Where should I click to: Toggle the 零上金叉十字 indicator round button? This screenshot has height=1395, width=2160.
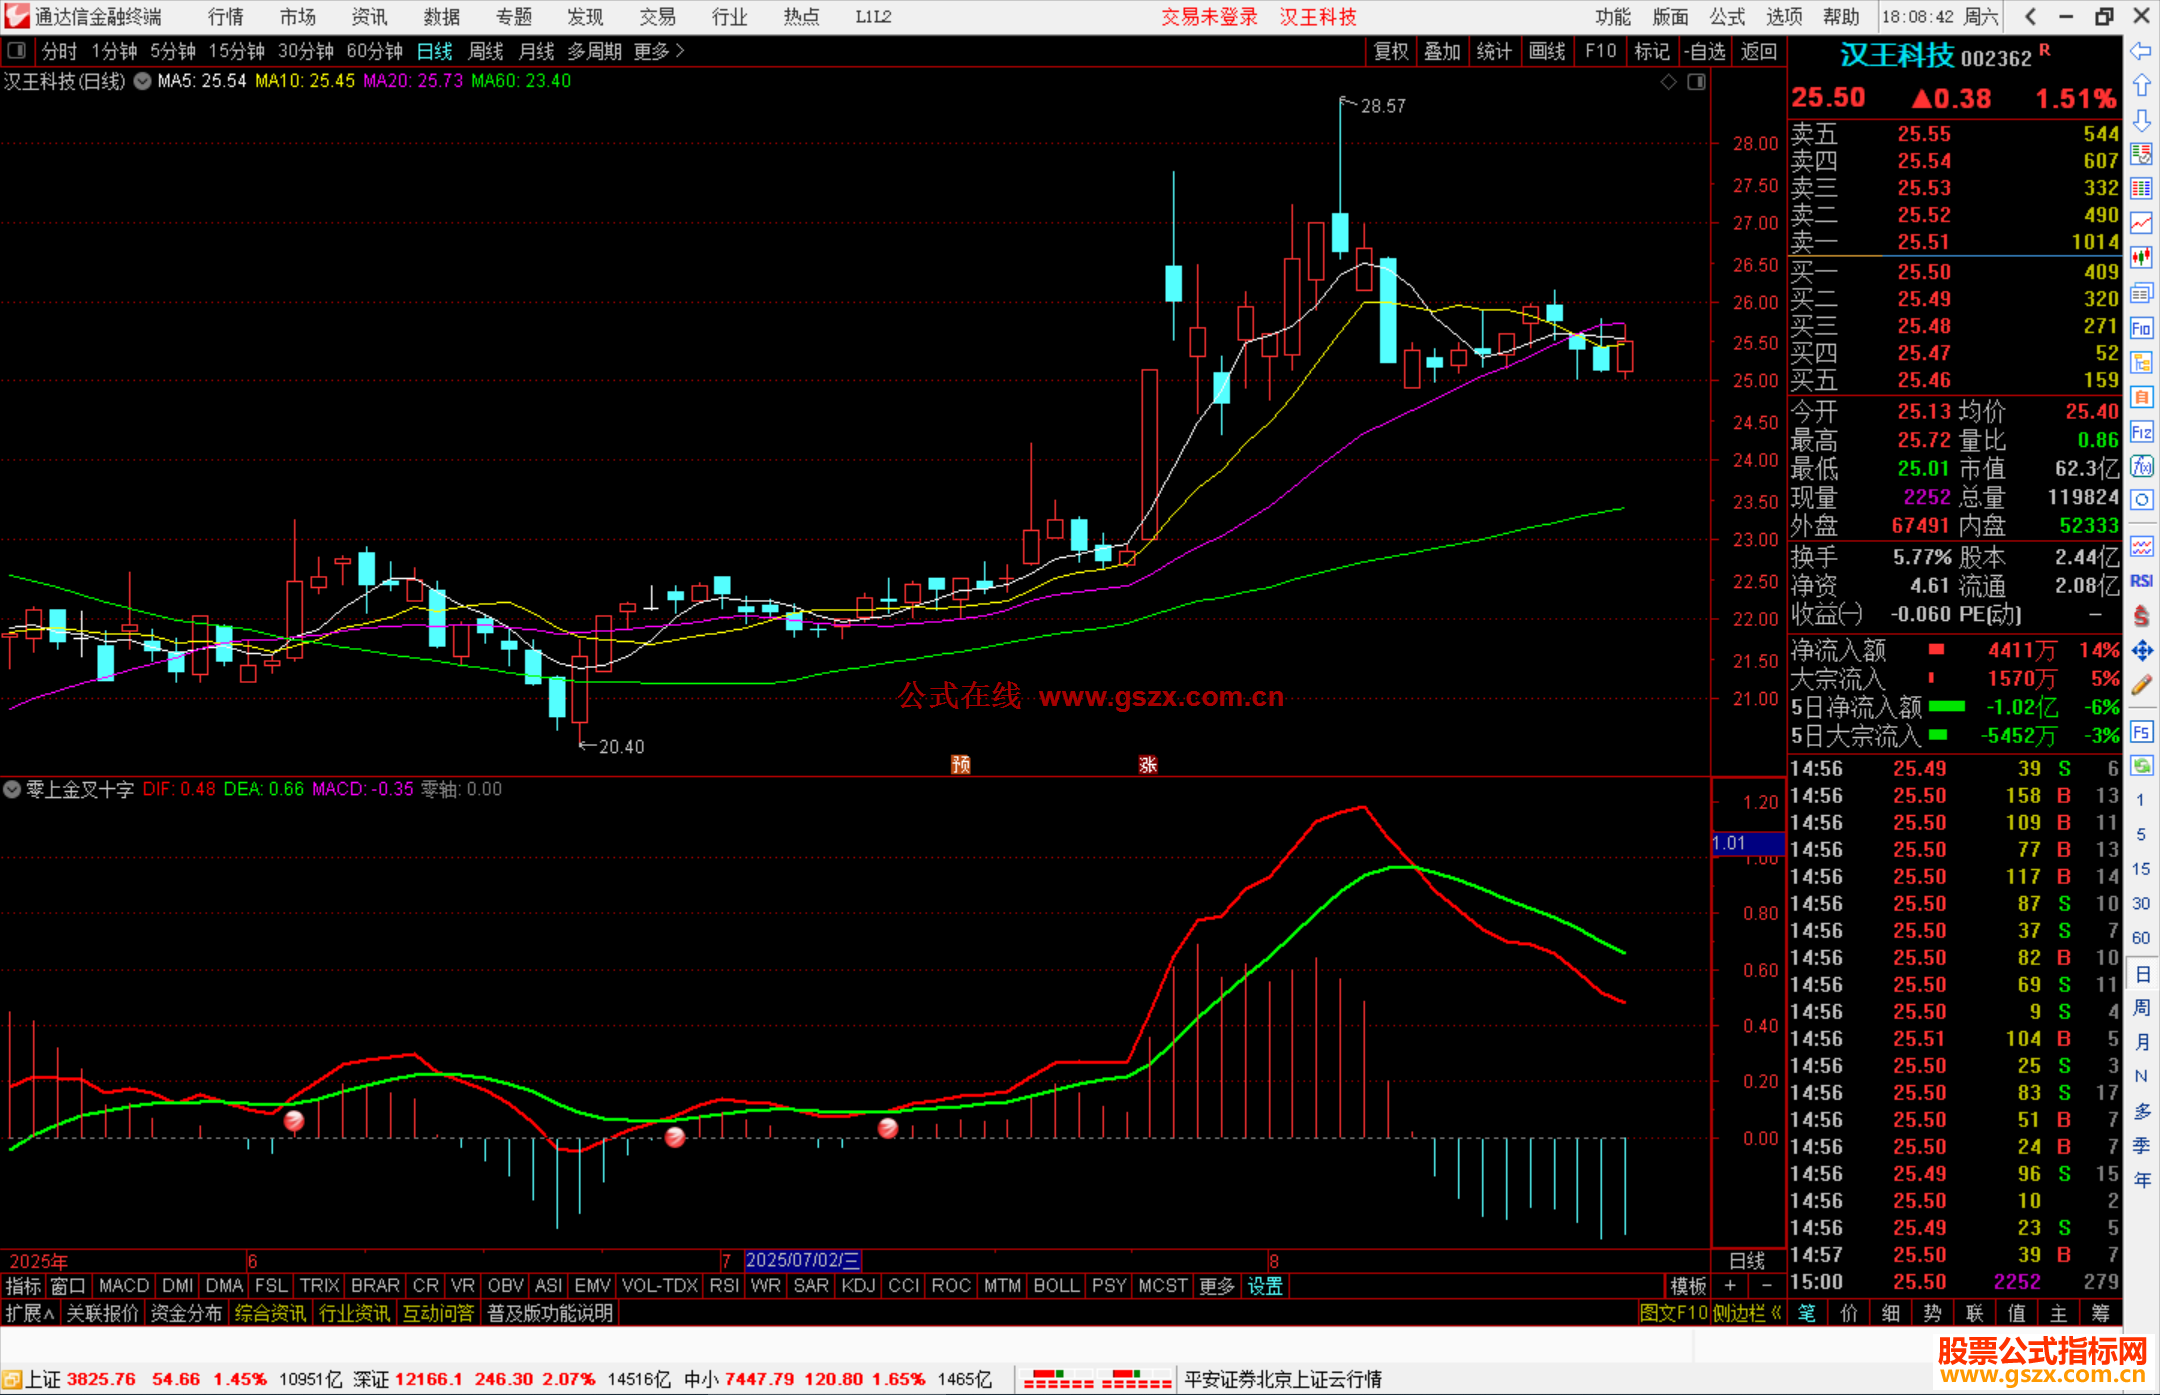(12, 789)
